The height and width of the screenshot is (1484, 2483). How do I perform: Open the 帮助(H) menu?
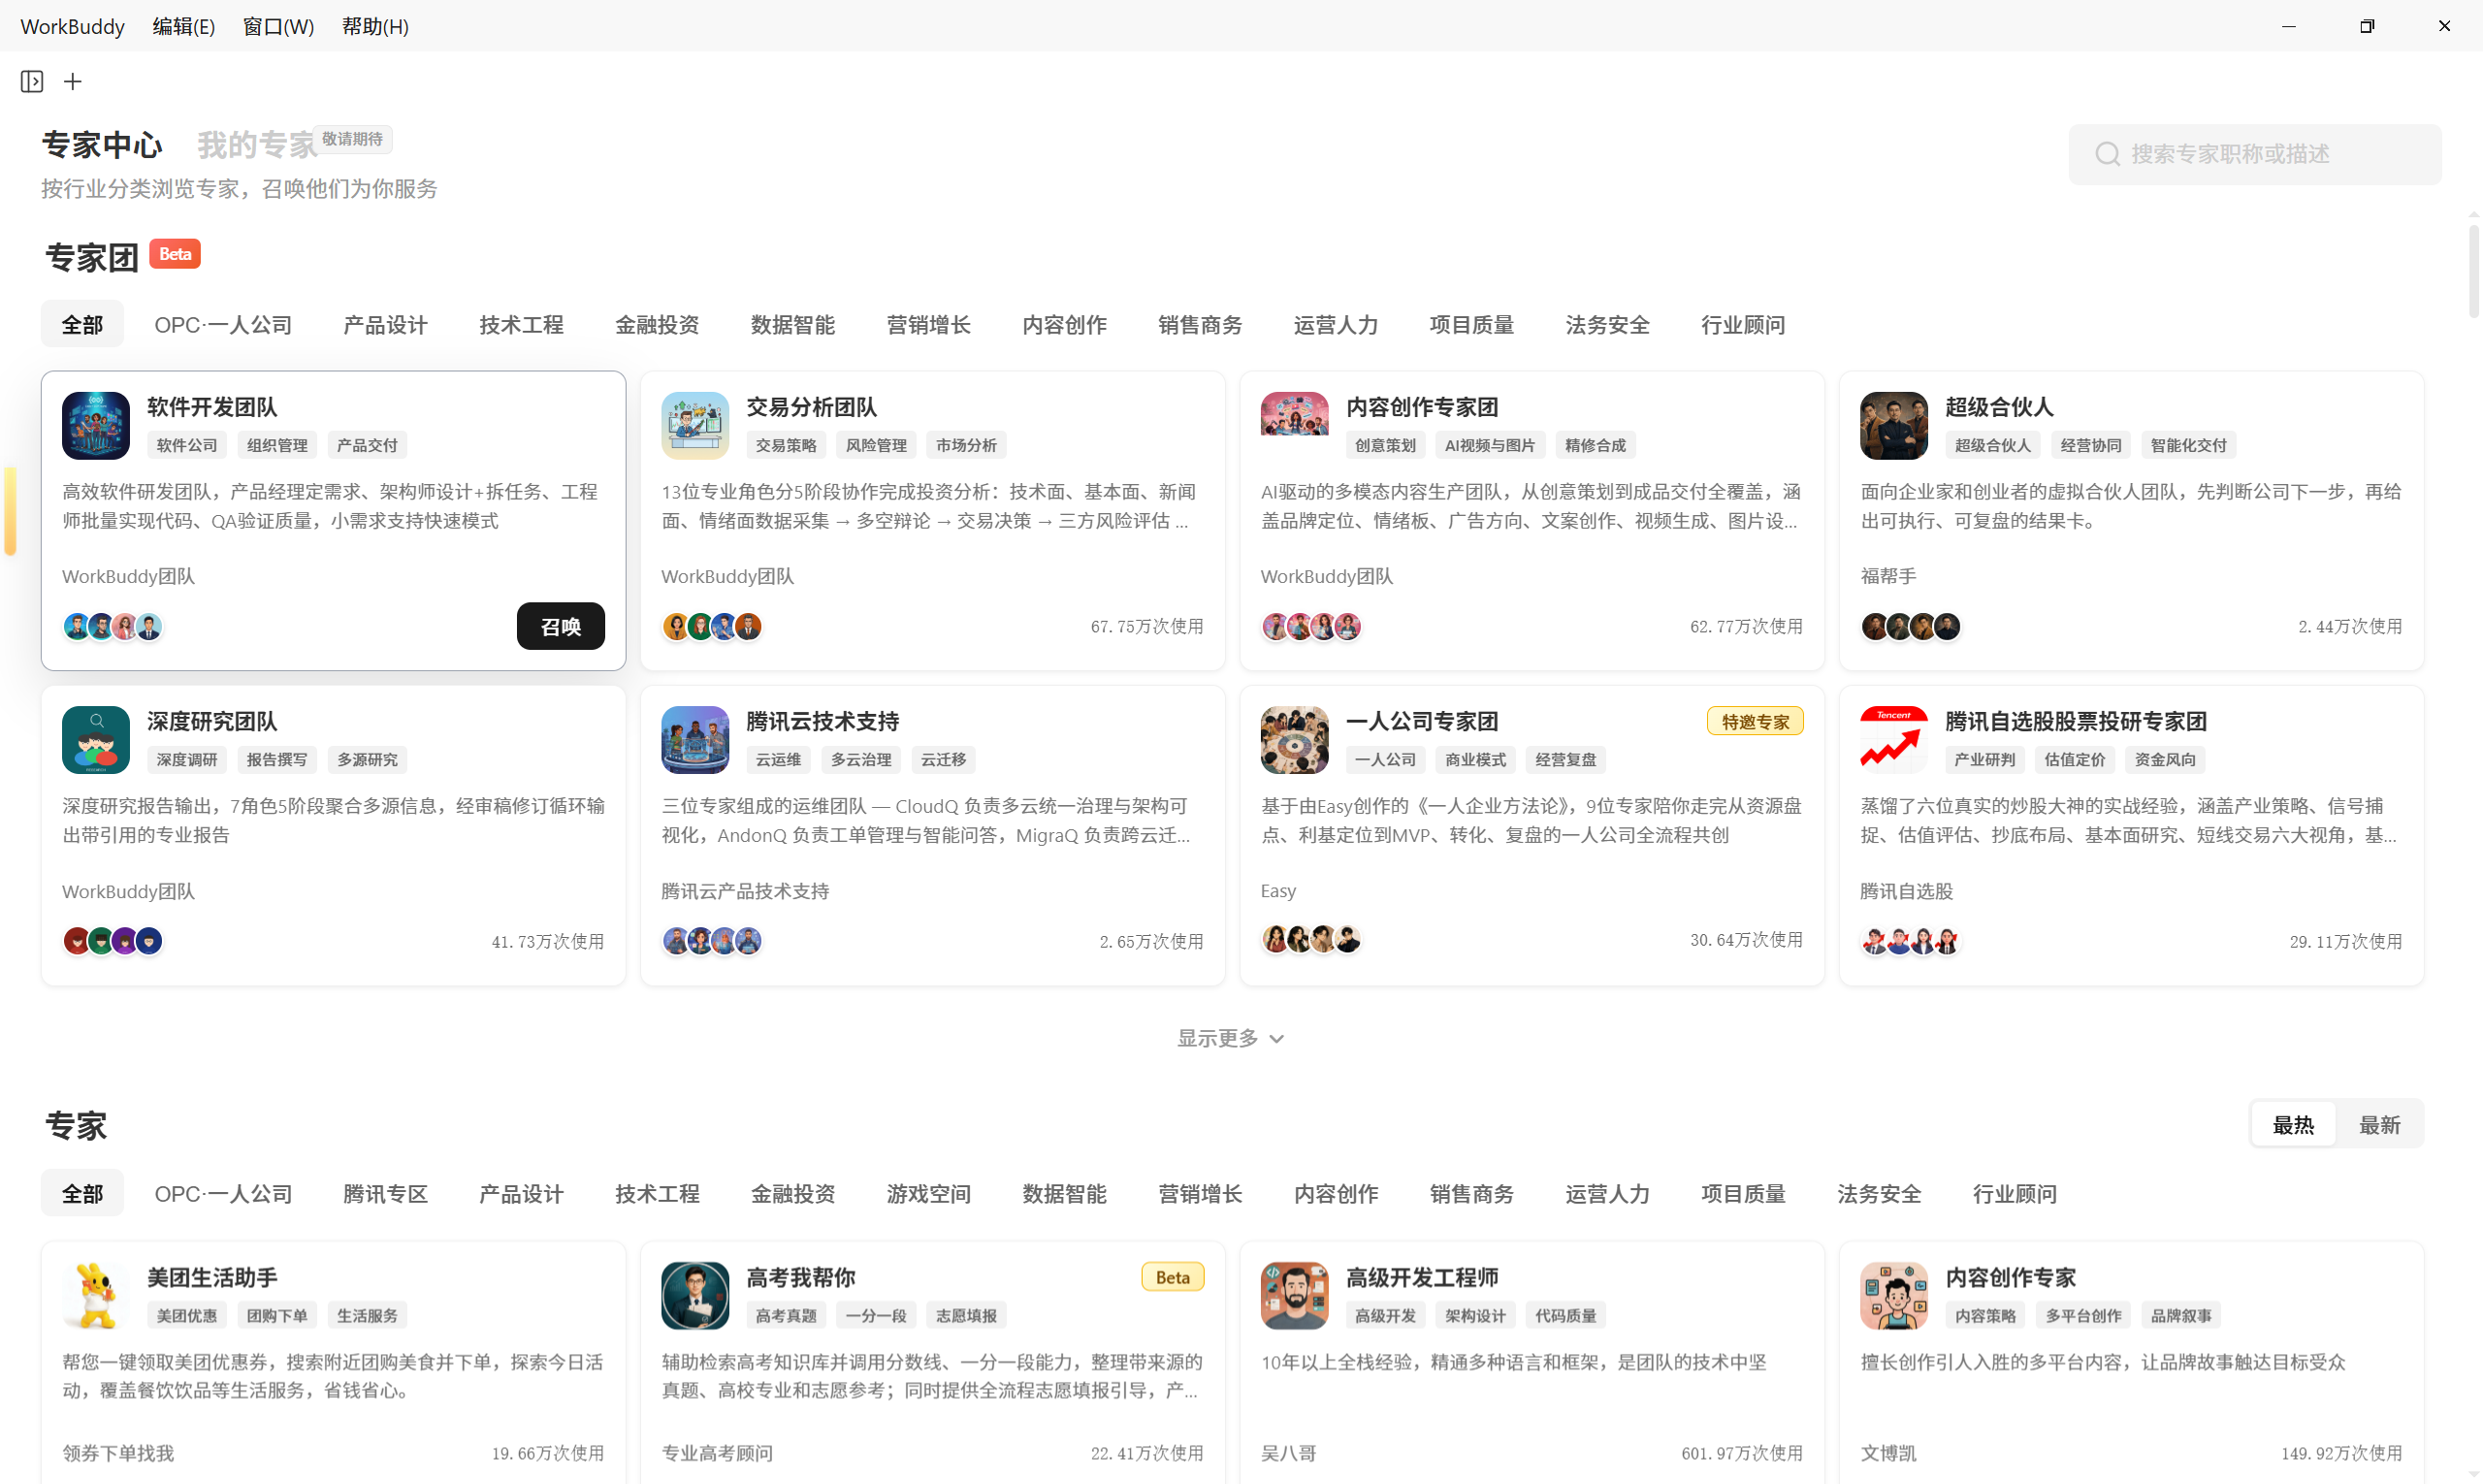pos(375,26)
